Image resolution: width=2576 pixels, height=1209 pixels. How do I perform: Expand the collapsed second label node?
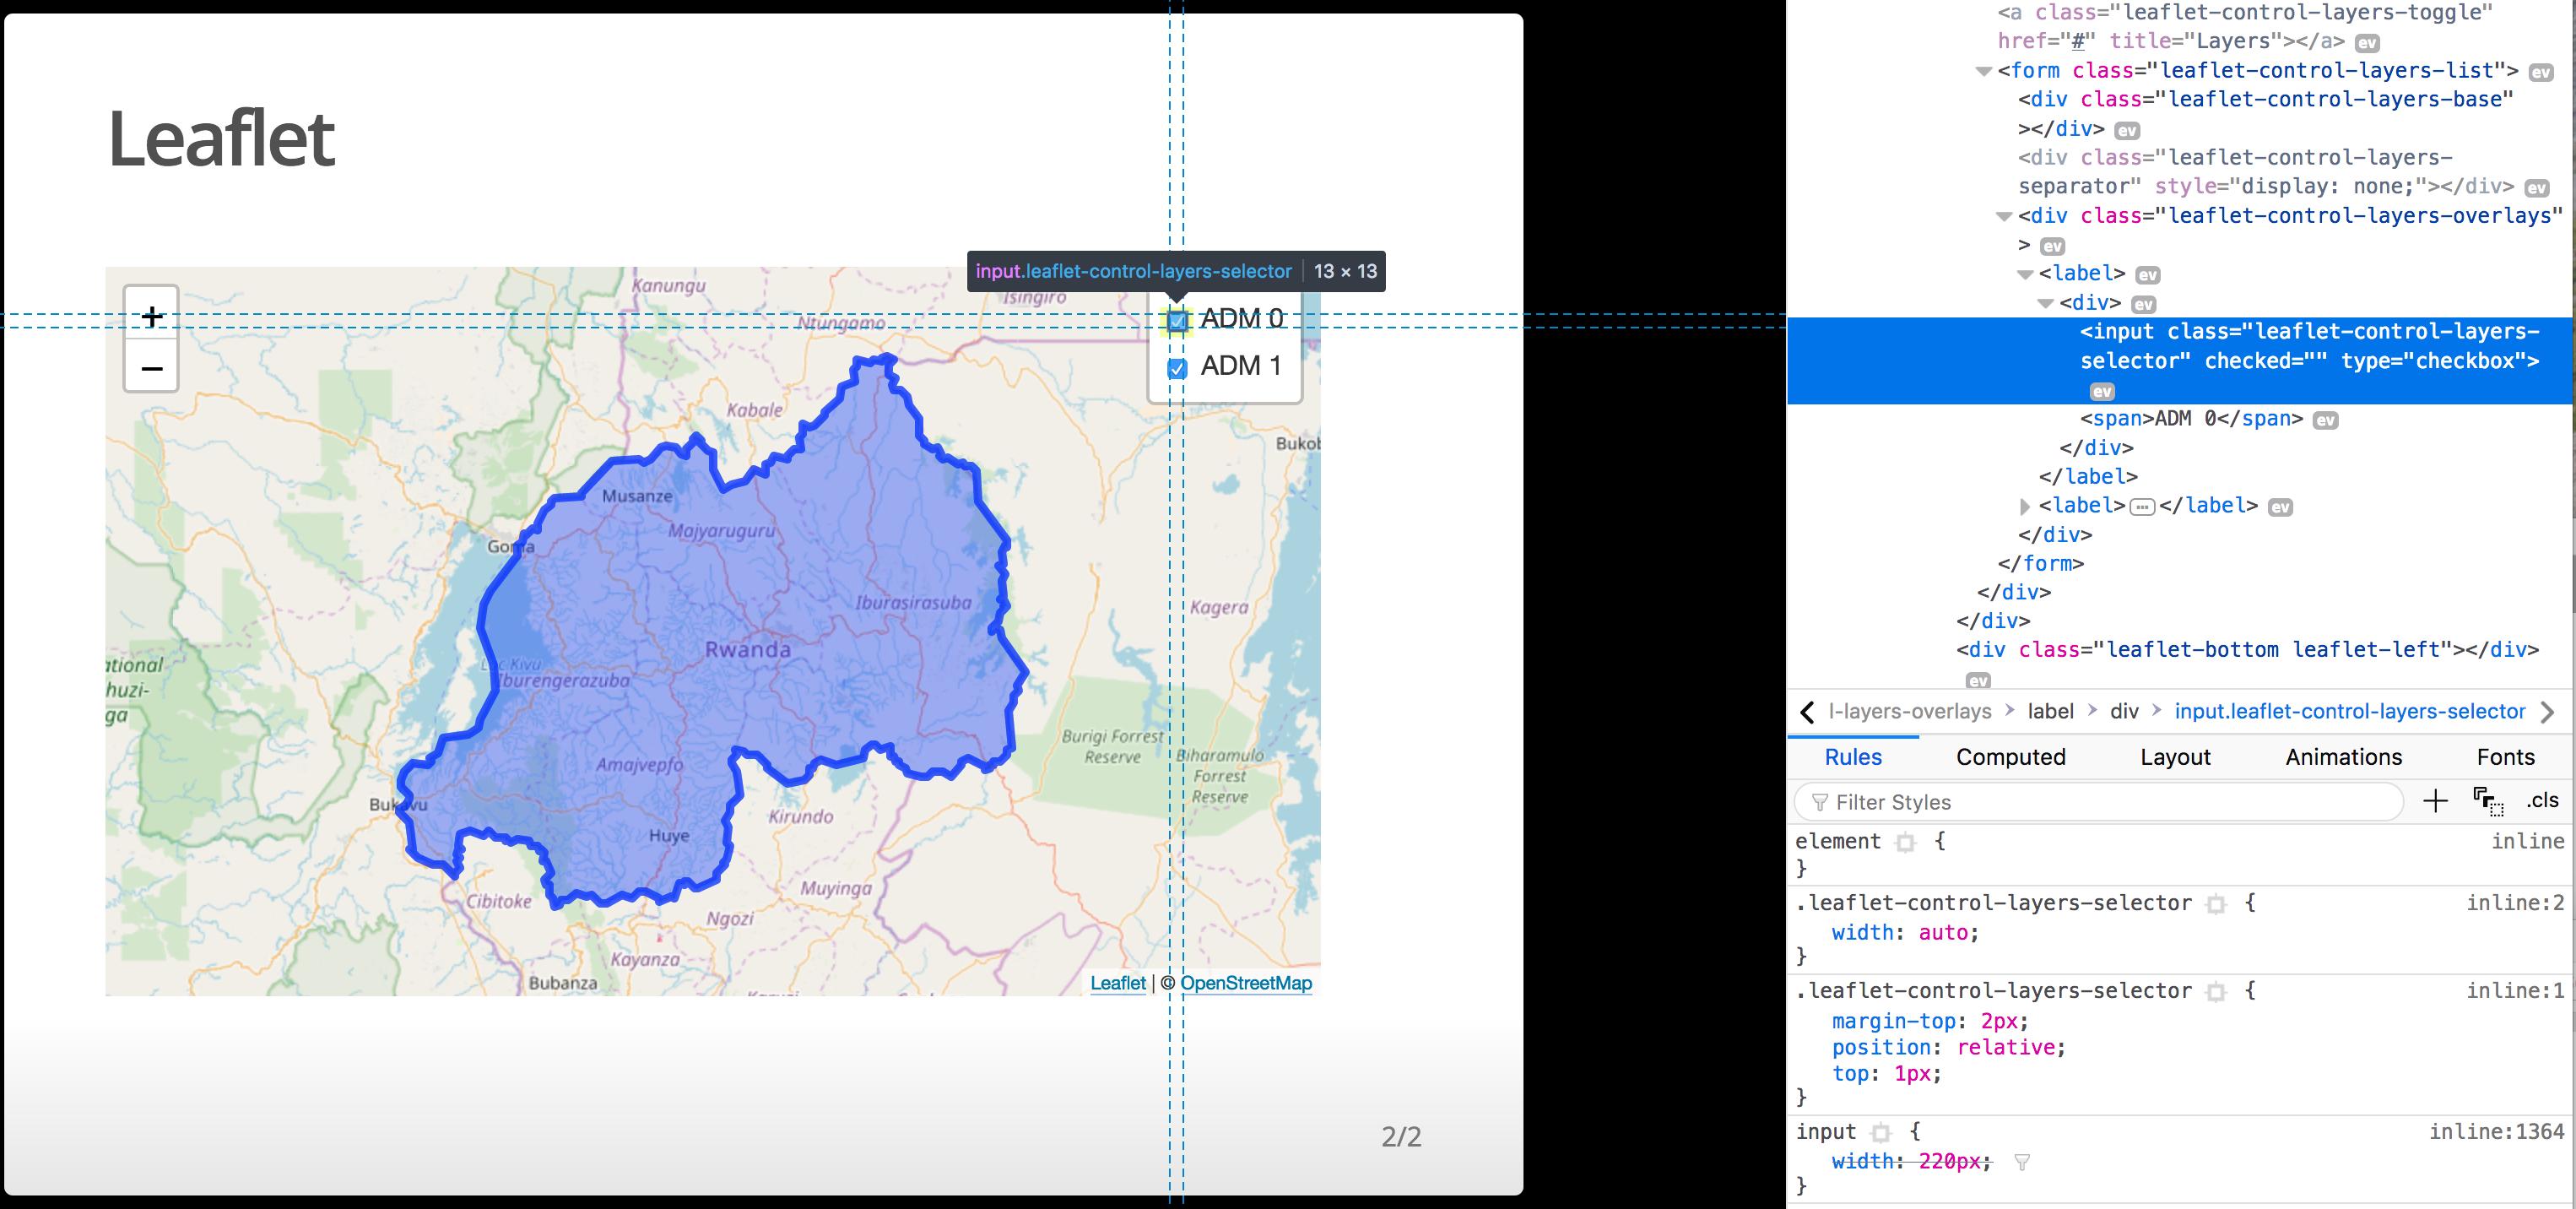tap(2025, 506)
